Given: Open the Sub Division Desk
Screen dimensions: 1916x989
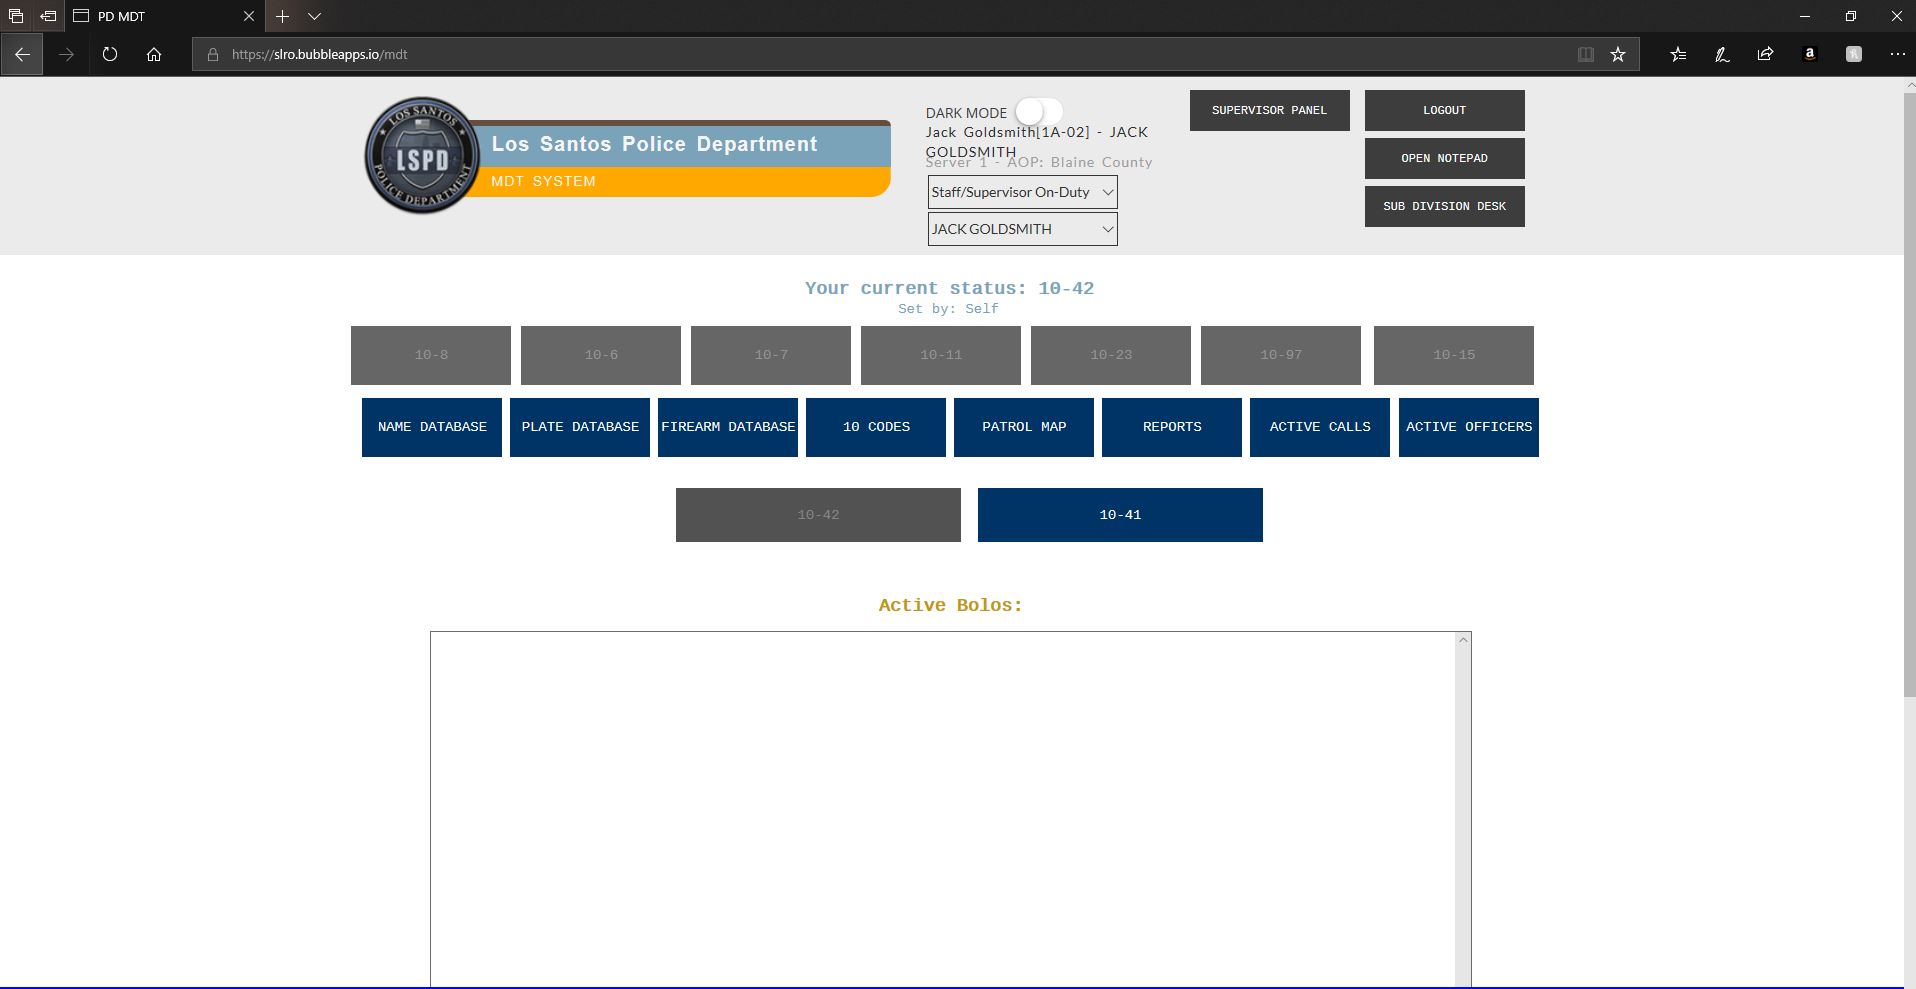Looking at the screenshot, I should (x=1445, y=206).
